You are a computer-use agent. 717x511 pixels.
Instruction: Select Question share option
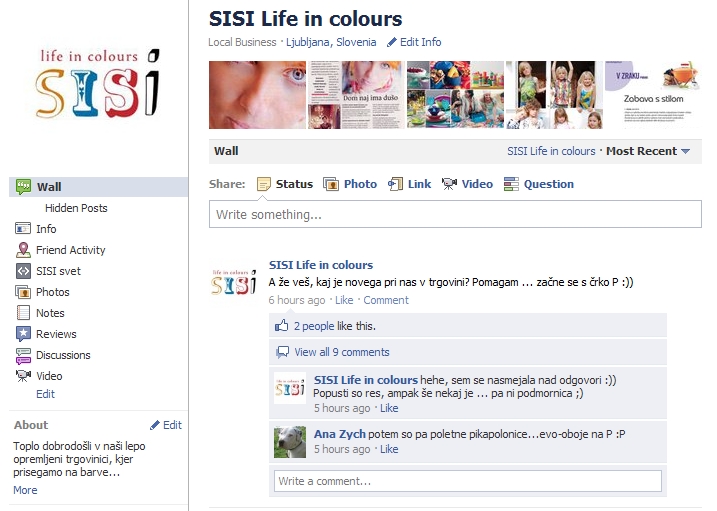[x=538, y=184]
